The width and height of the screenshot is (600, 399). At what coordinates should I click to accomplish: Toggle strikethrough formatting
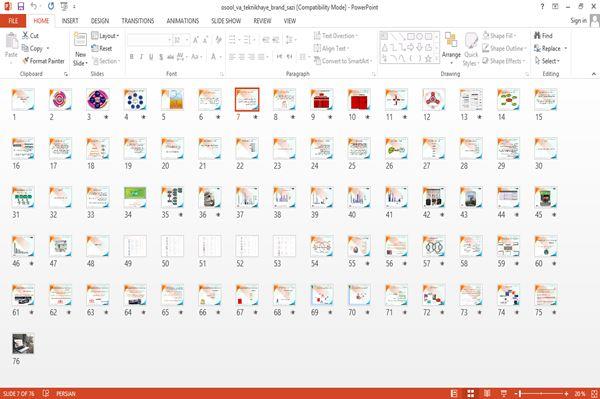tap(170, 57)
